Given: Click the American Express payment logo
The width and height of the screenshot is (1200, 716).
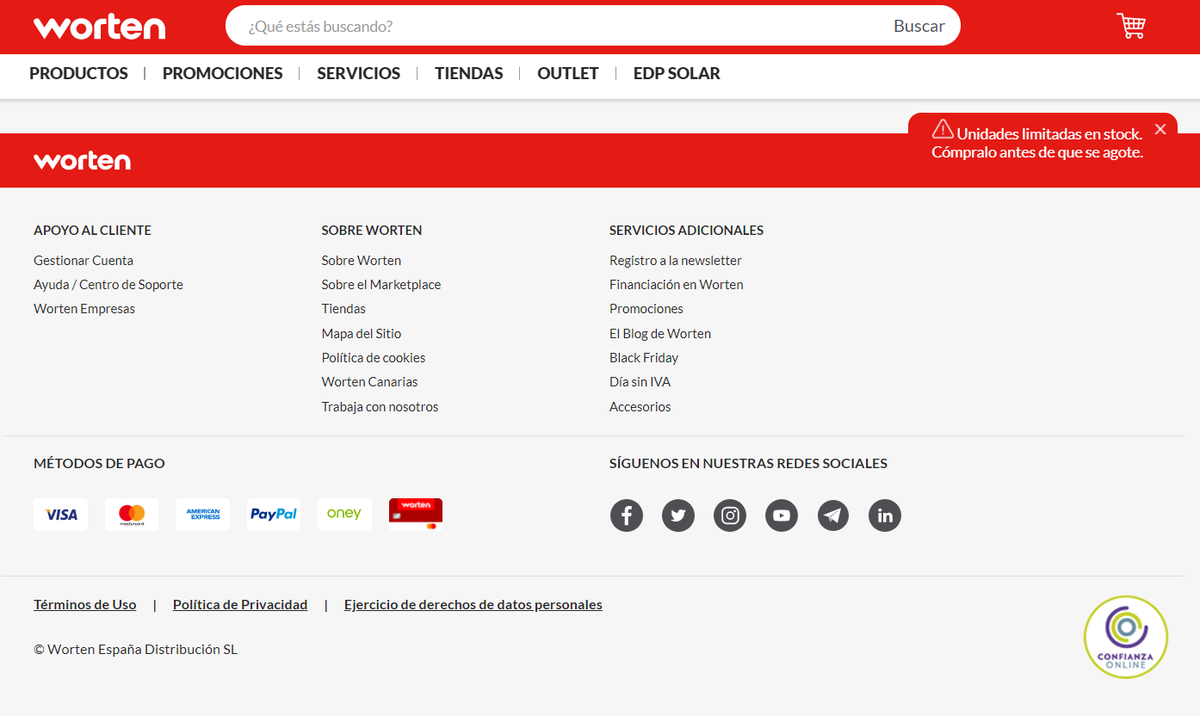Looking at the screenshot, I should 203,514.
